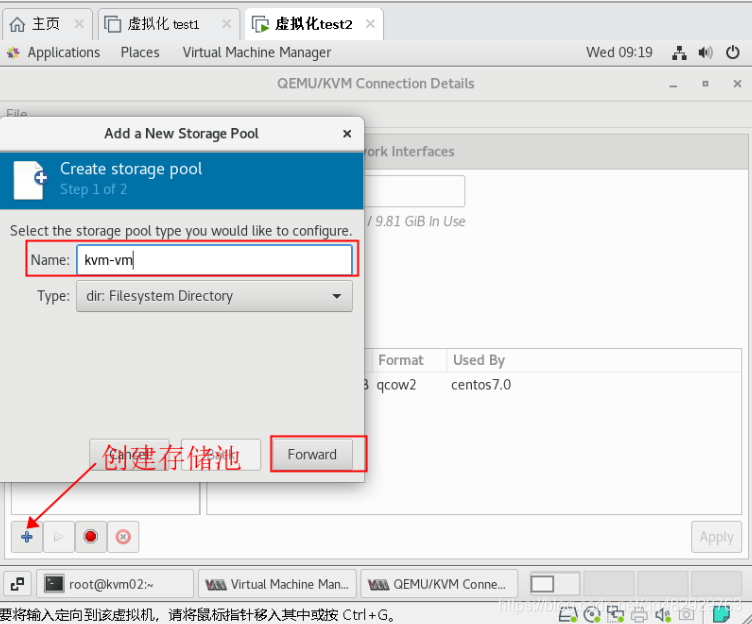Select the centos7.0 Used By cell

pos(481,385)
